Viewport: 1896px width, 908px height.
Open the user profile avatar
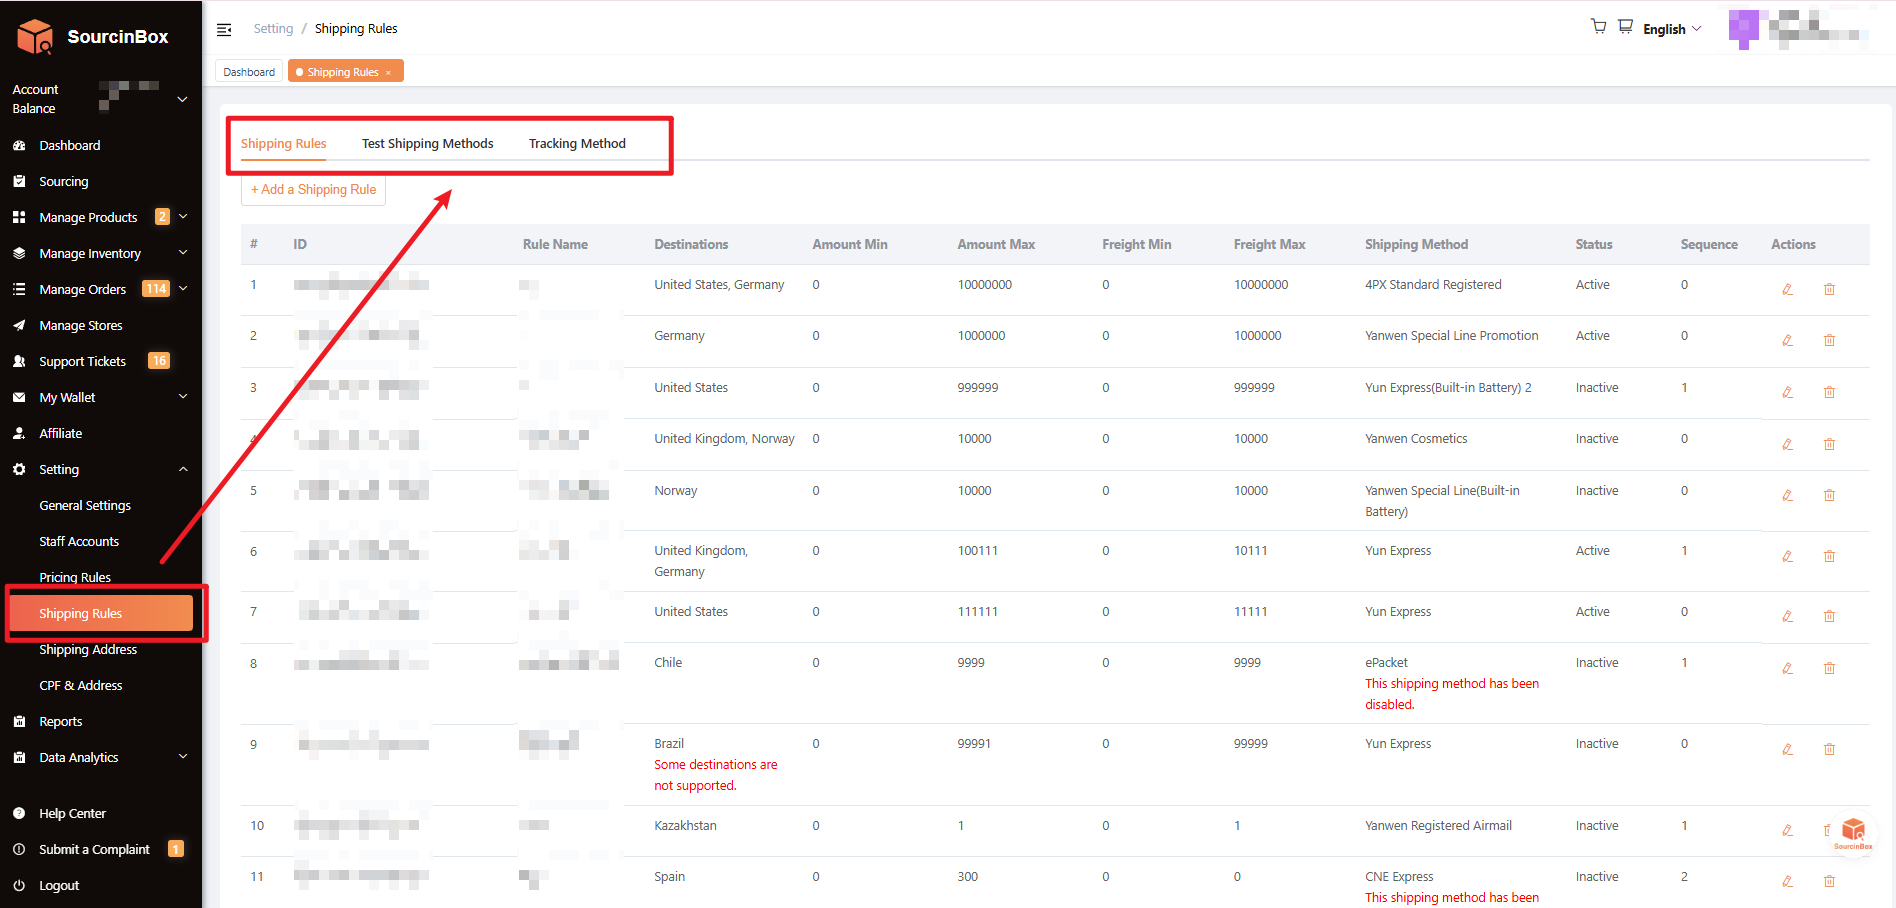pos(1743,28)
